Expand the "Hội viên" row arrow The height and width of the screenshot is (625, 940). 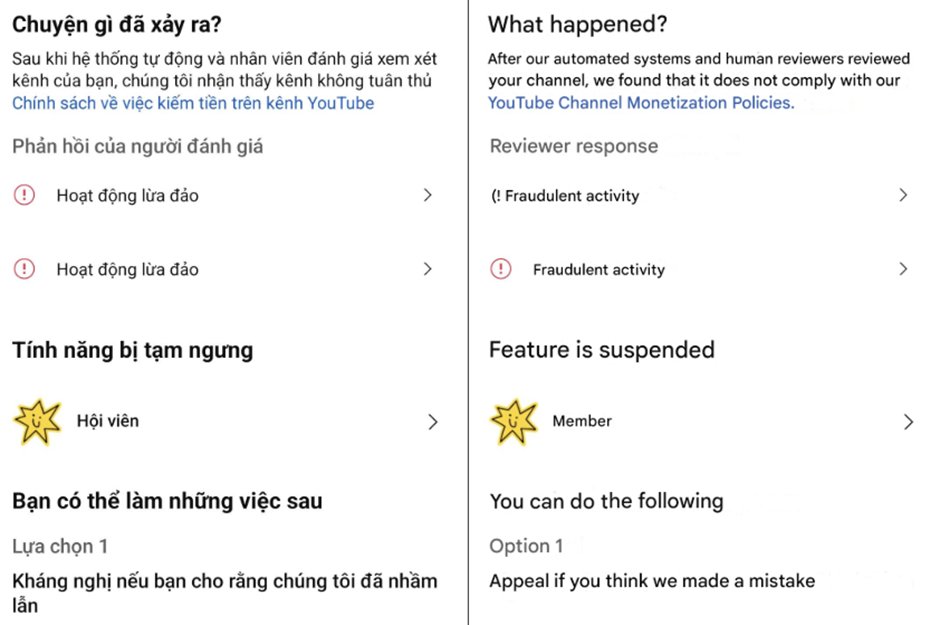[432, 422]
